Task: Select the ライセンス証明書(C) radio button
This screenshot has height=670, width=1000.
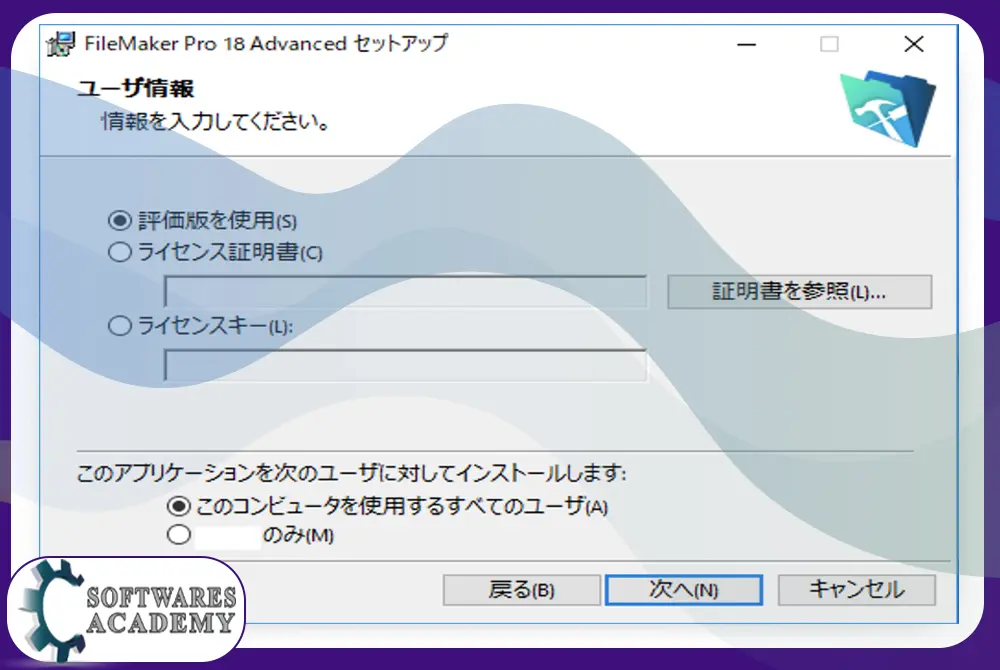Action: [119, 252]
